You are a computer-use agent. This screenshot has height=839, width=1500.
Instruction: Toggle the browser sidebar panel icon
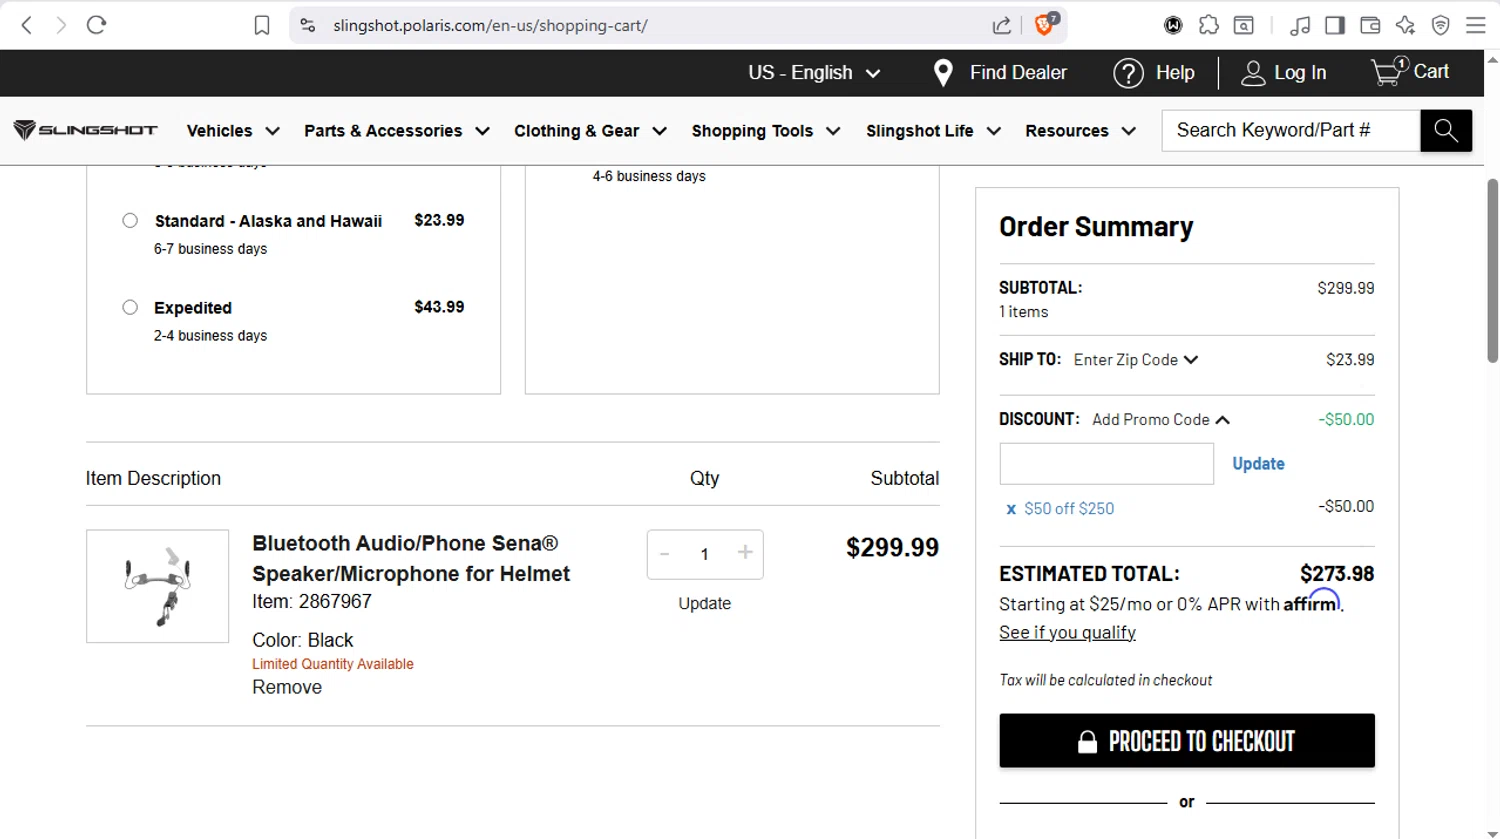[x=1335, y=25]
